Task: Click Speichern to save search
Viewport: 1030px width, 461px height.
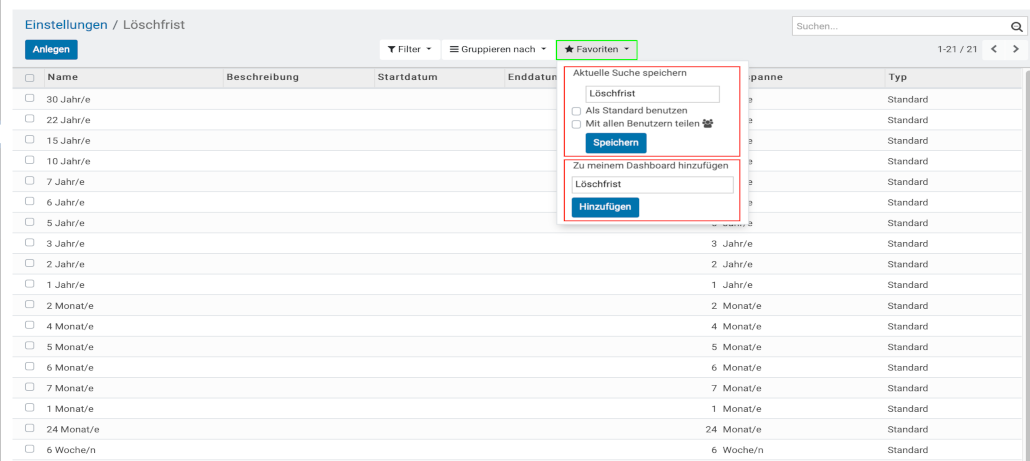Action: coord(602,143)
